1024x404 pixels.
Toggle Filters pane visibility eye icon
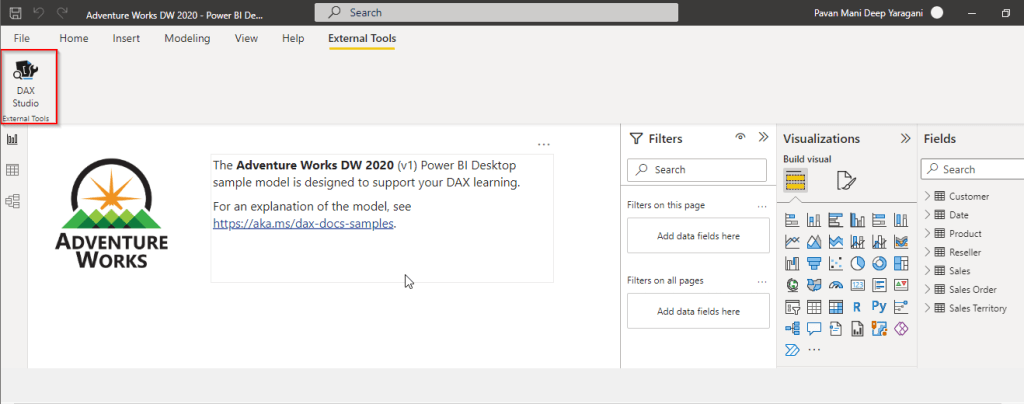740,138
